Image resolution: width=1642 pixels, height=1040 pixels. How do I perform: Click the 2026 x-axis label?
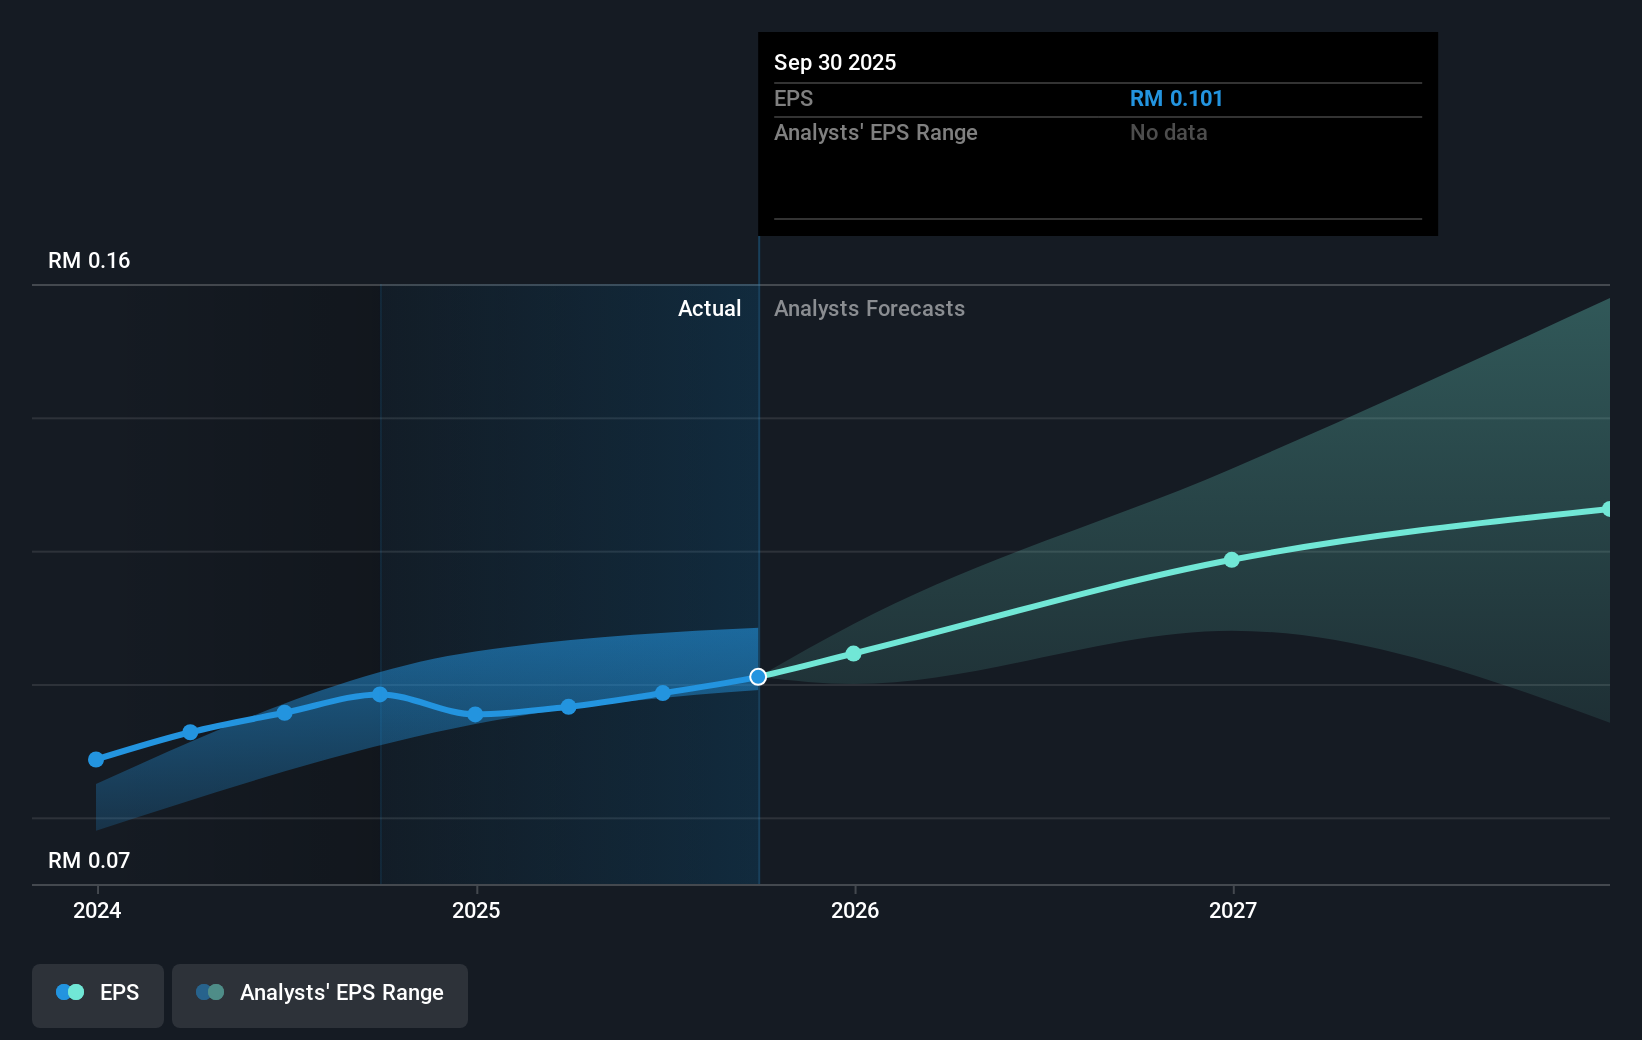(855, 910)
